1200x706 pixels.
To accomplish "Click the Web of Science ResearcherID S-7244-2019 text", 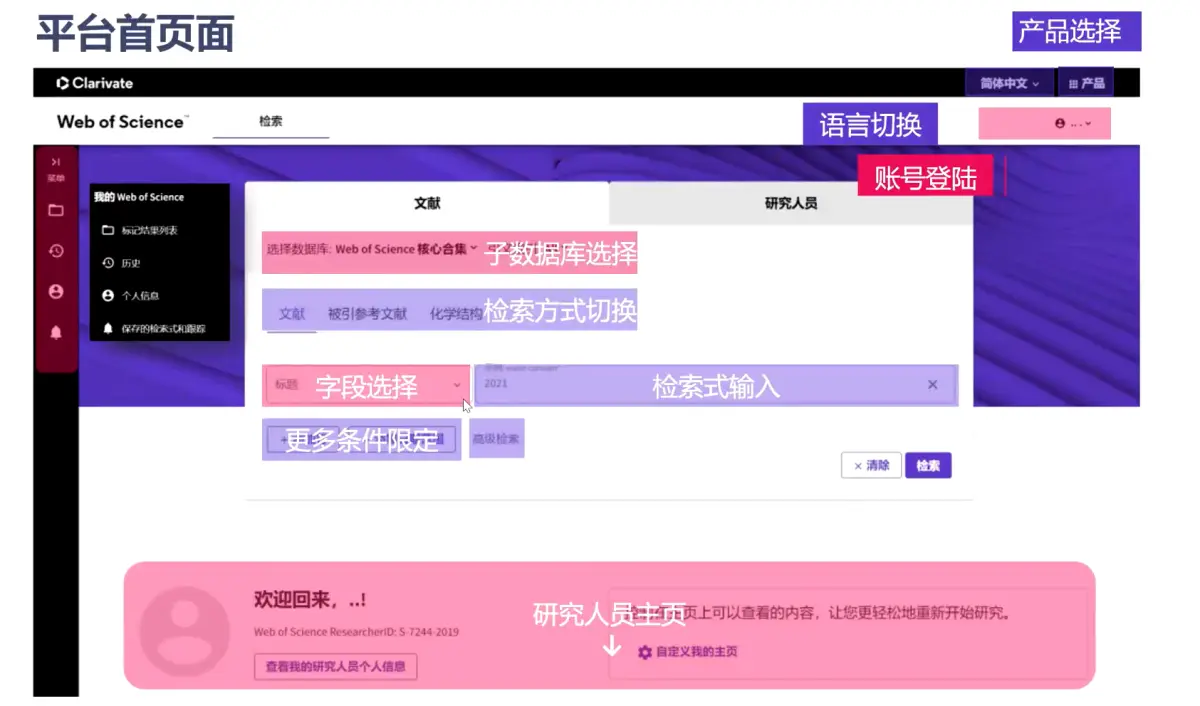I will click(357, 632).
